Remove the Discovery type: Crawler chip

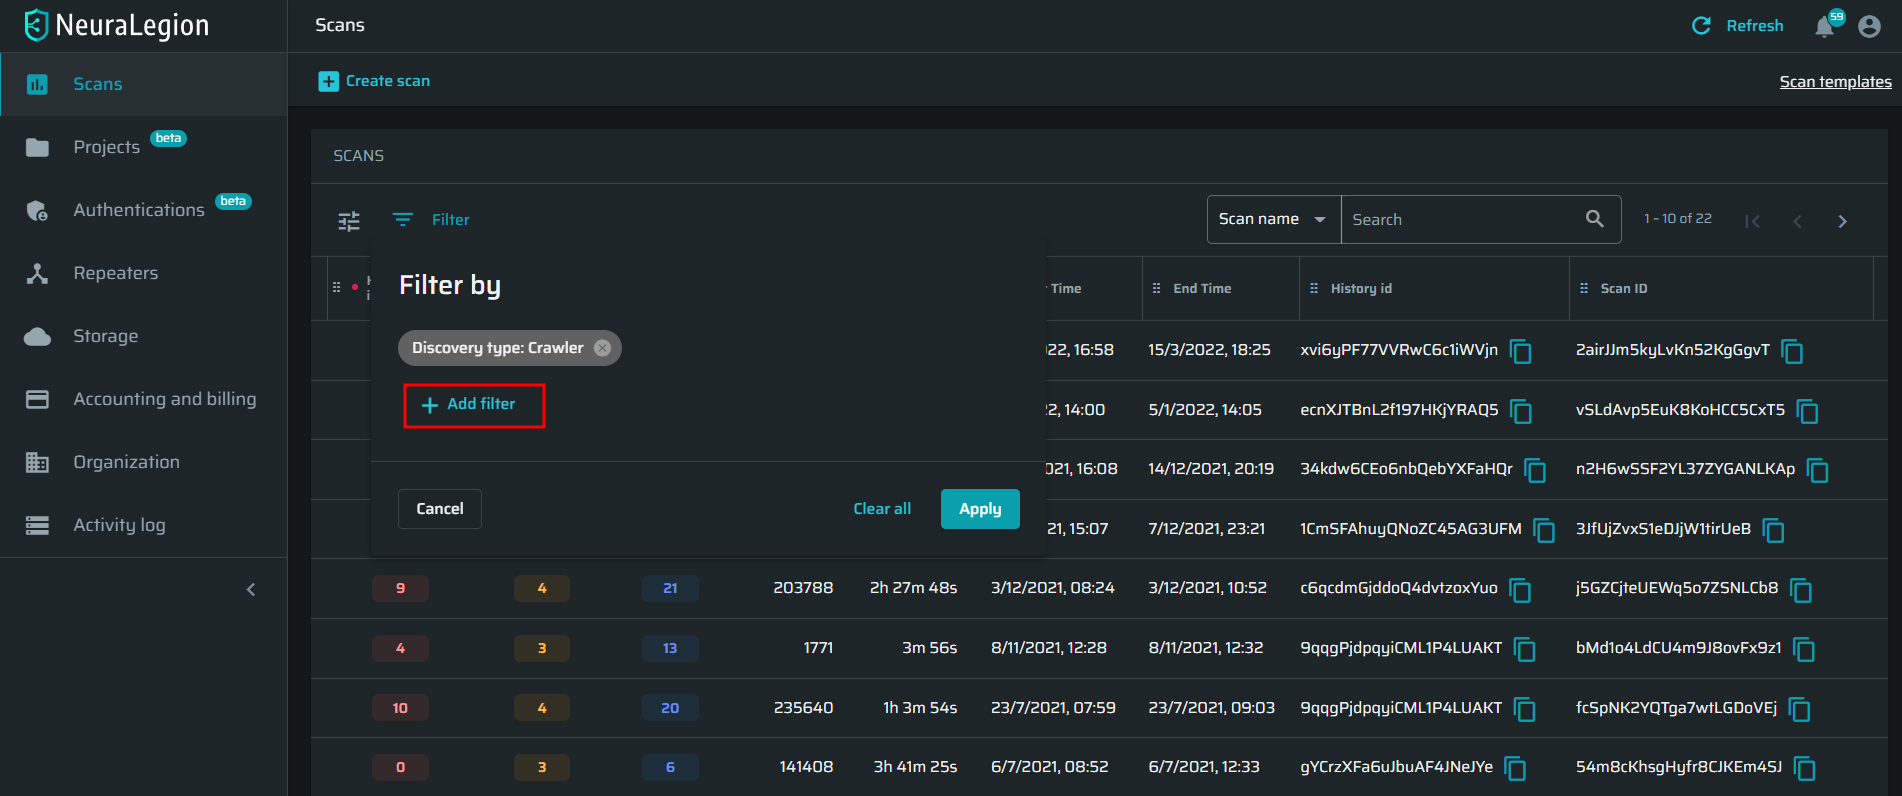coord(602,348)
